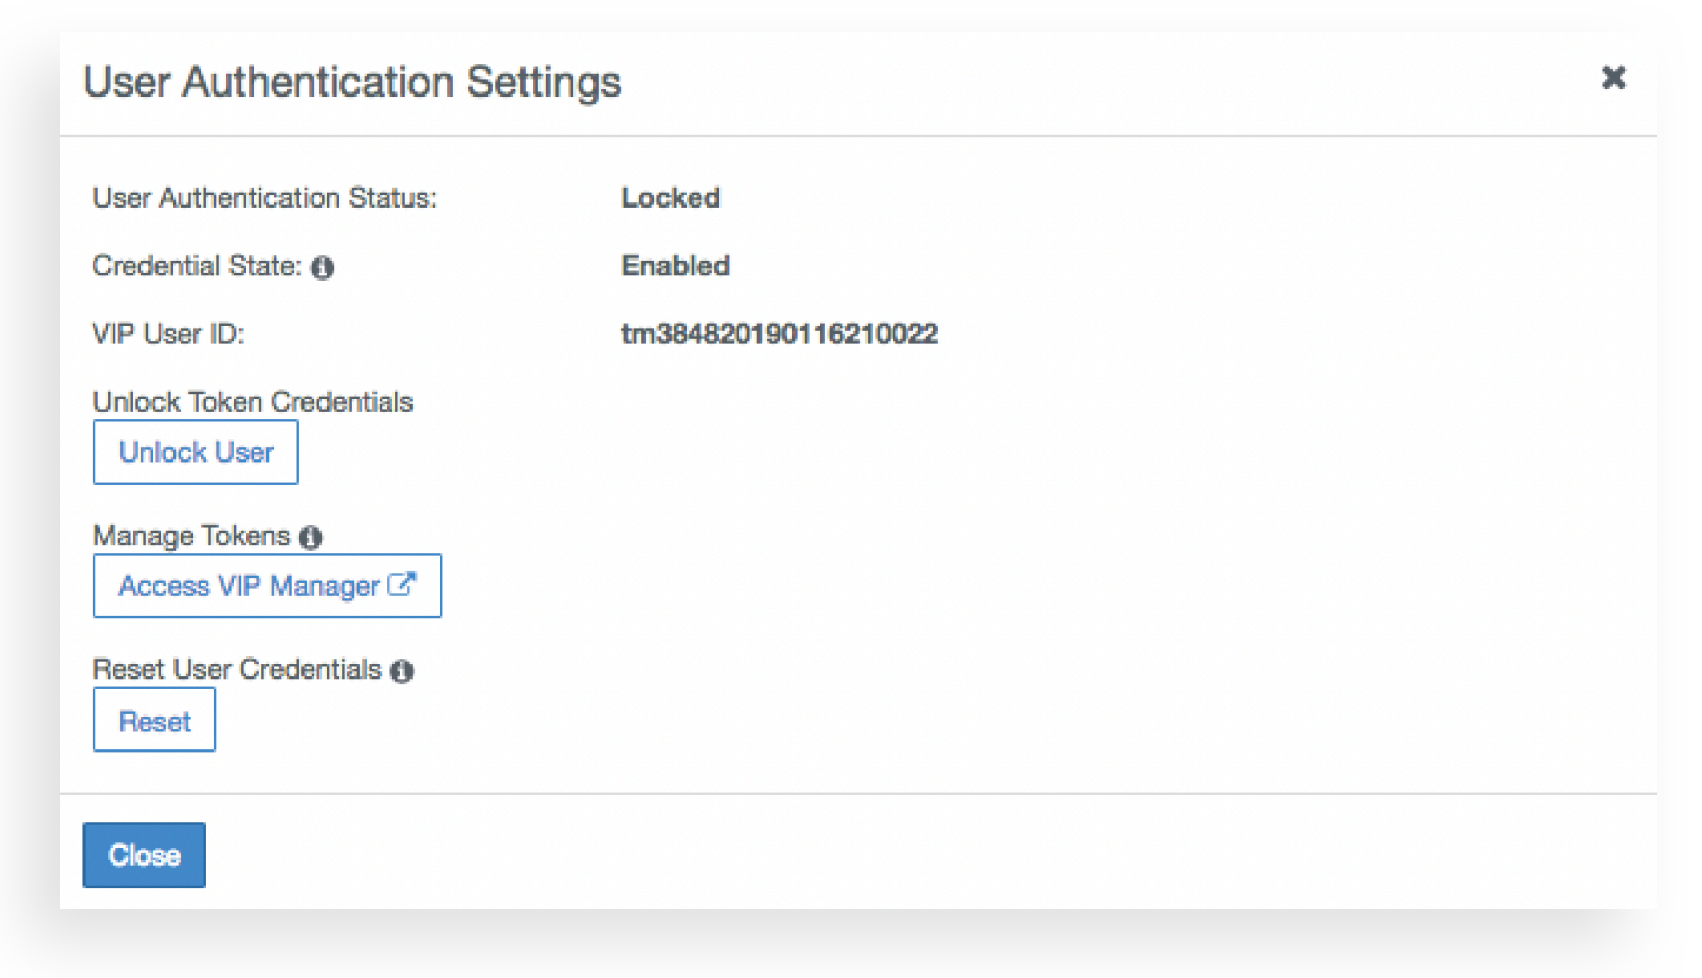
Task: Click the Enabled credential state value
Action: point(675,266)
